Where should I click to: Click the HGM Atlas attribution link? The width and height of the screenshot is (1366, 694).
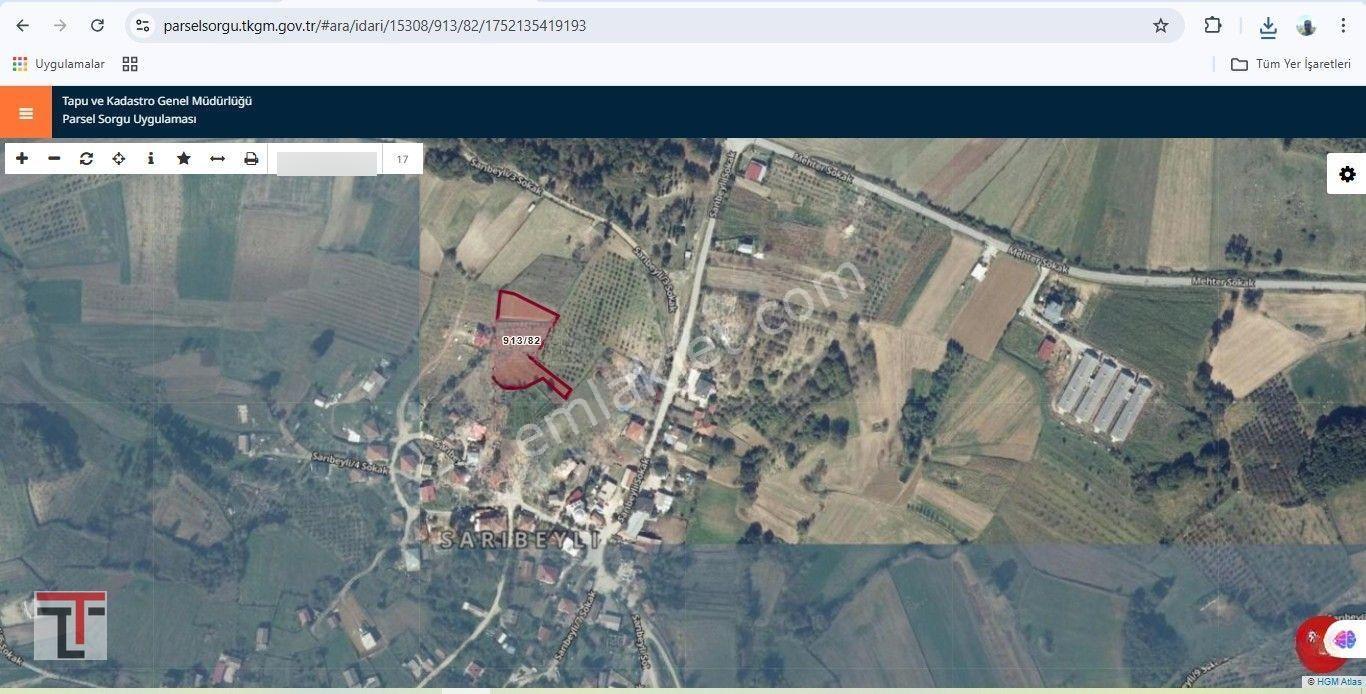click(1339, 682)
